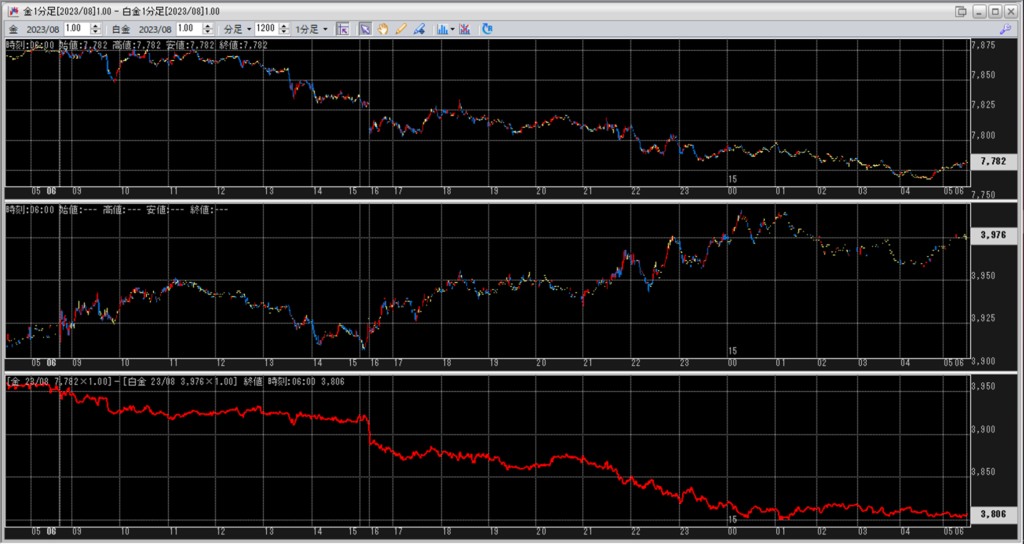
Task: Click the 金 multiplier field showing 1.00
Action: coord(77,30)
